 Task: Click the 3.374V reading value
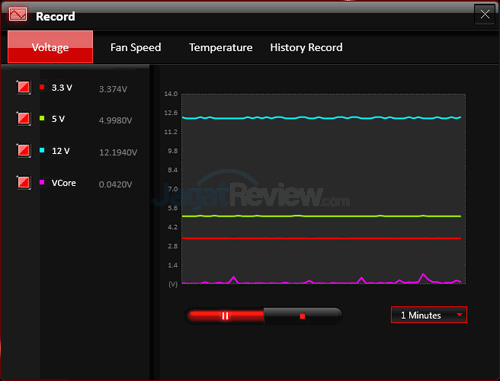coord(113,89)
